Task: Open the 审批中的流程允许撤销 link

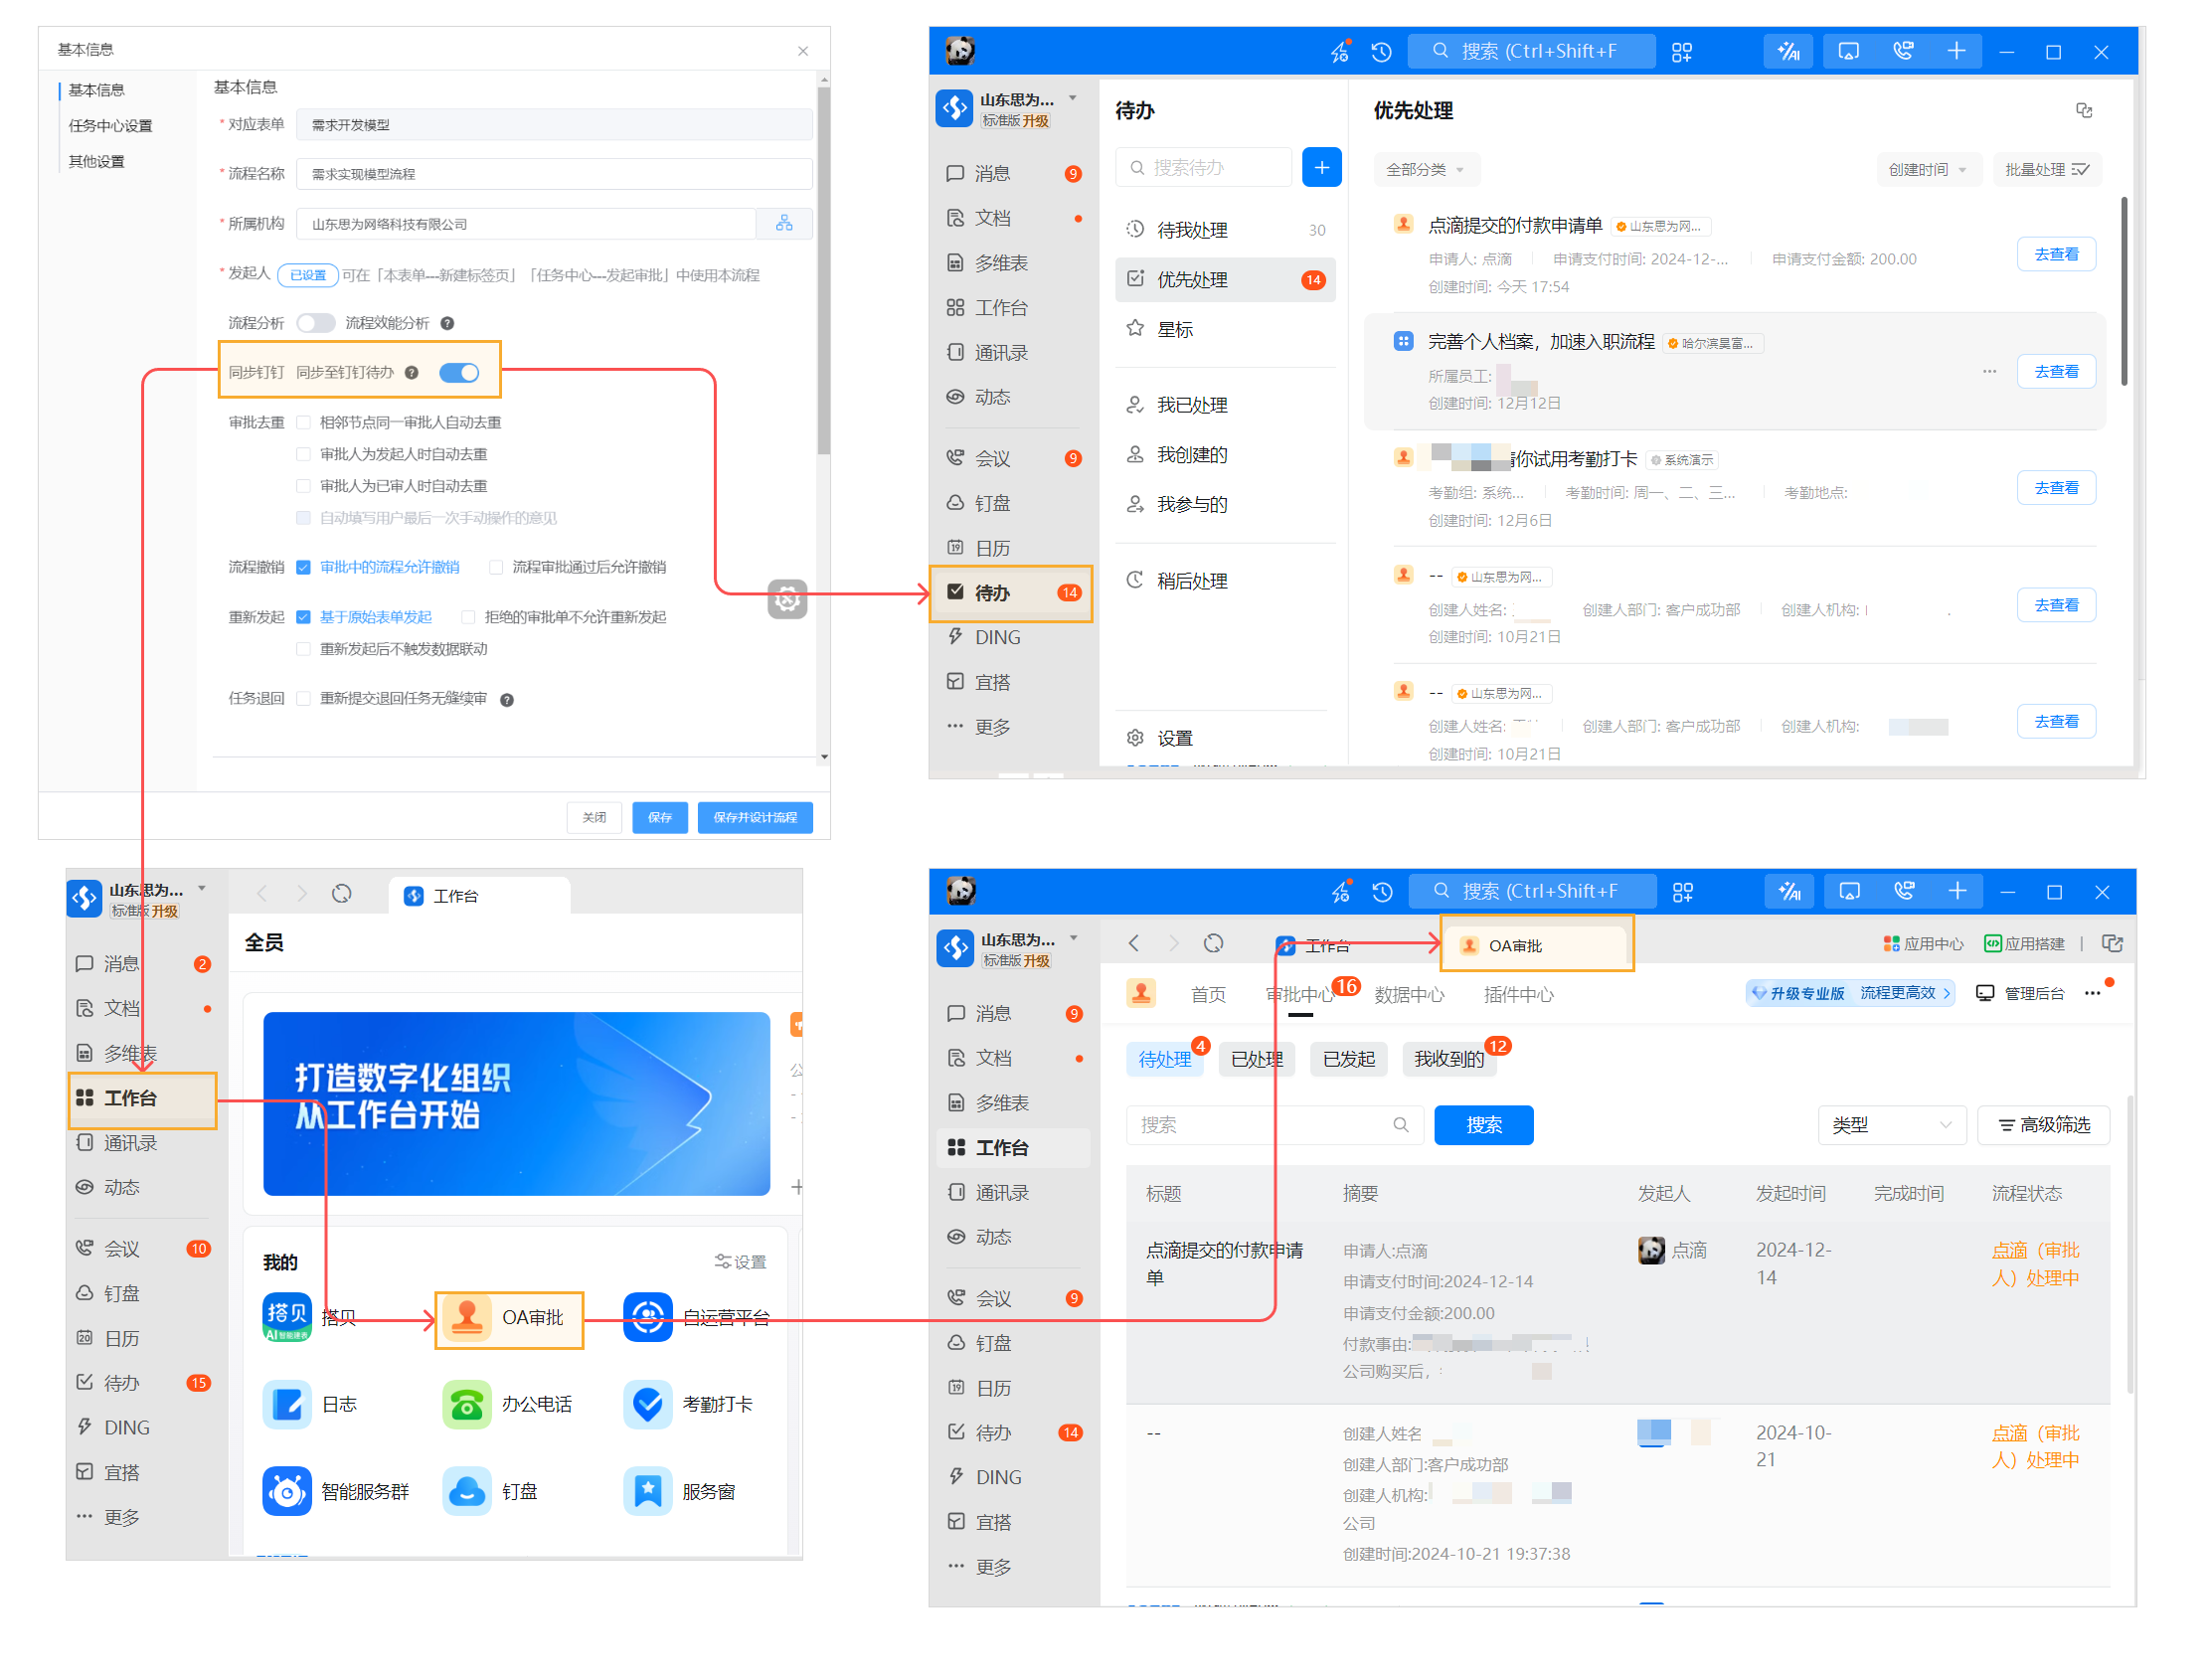Action: 389,567
